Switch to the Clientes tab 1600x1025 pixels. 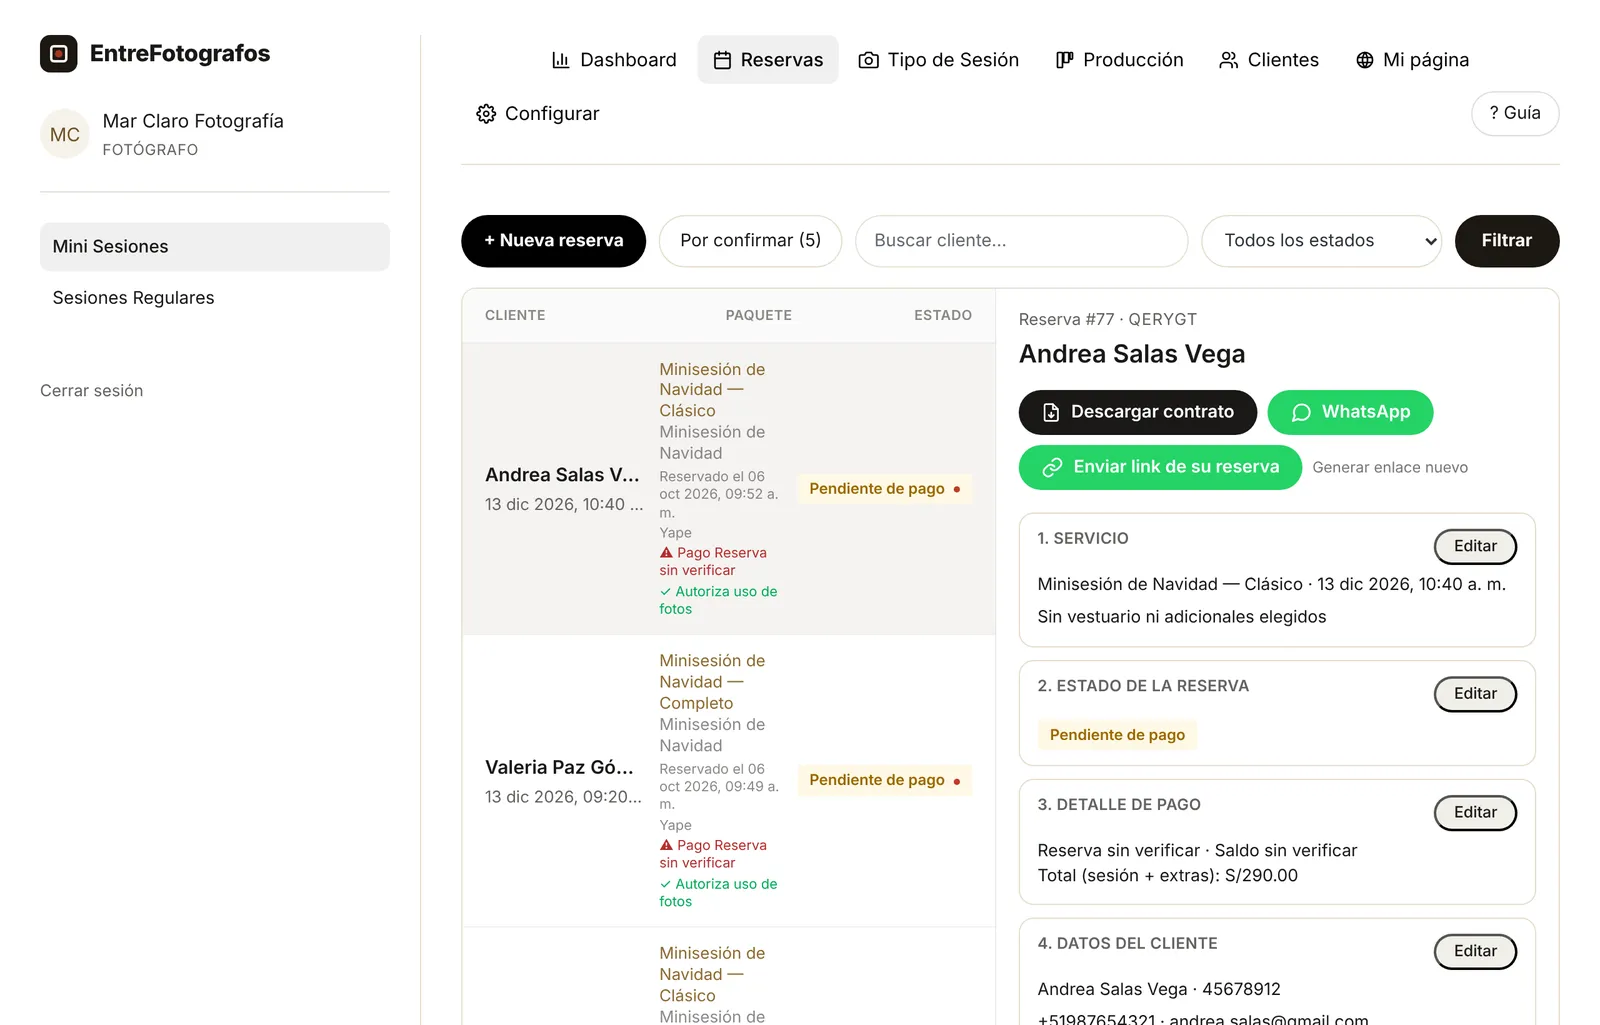1269,60
